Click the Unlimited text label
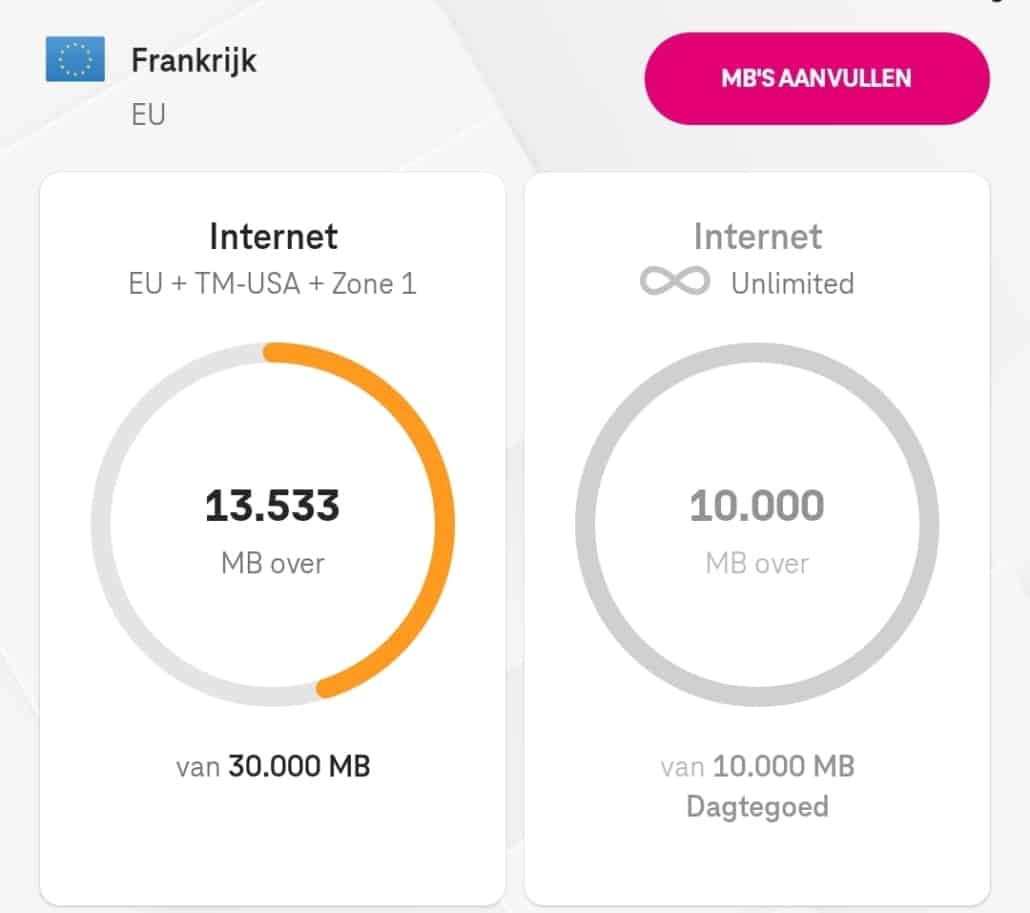Viewport: 1030px width, 913px height. tap(792, 283)
